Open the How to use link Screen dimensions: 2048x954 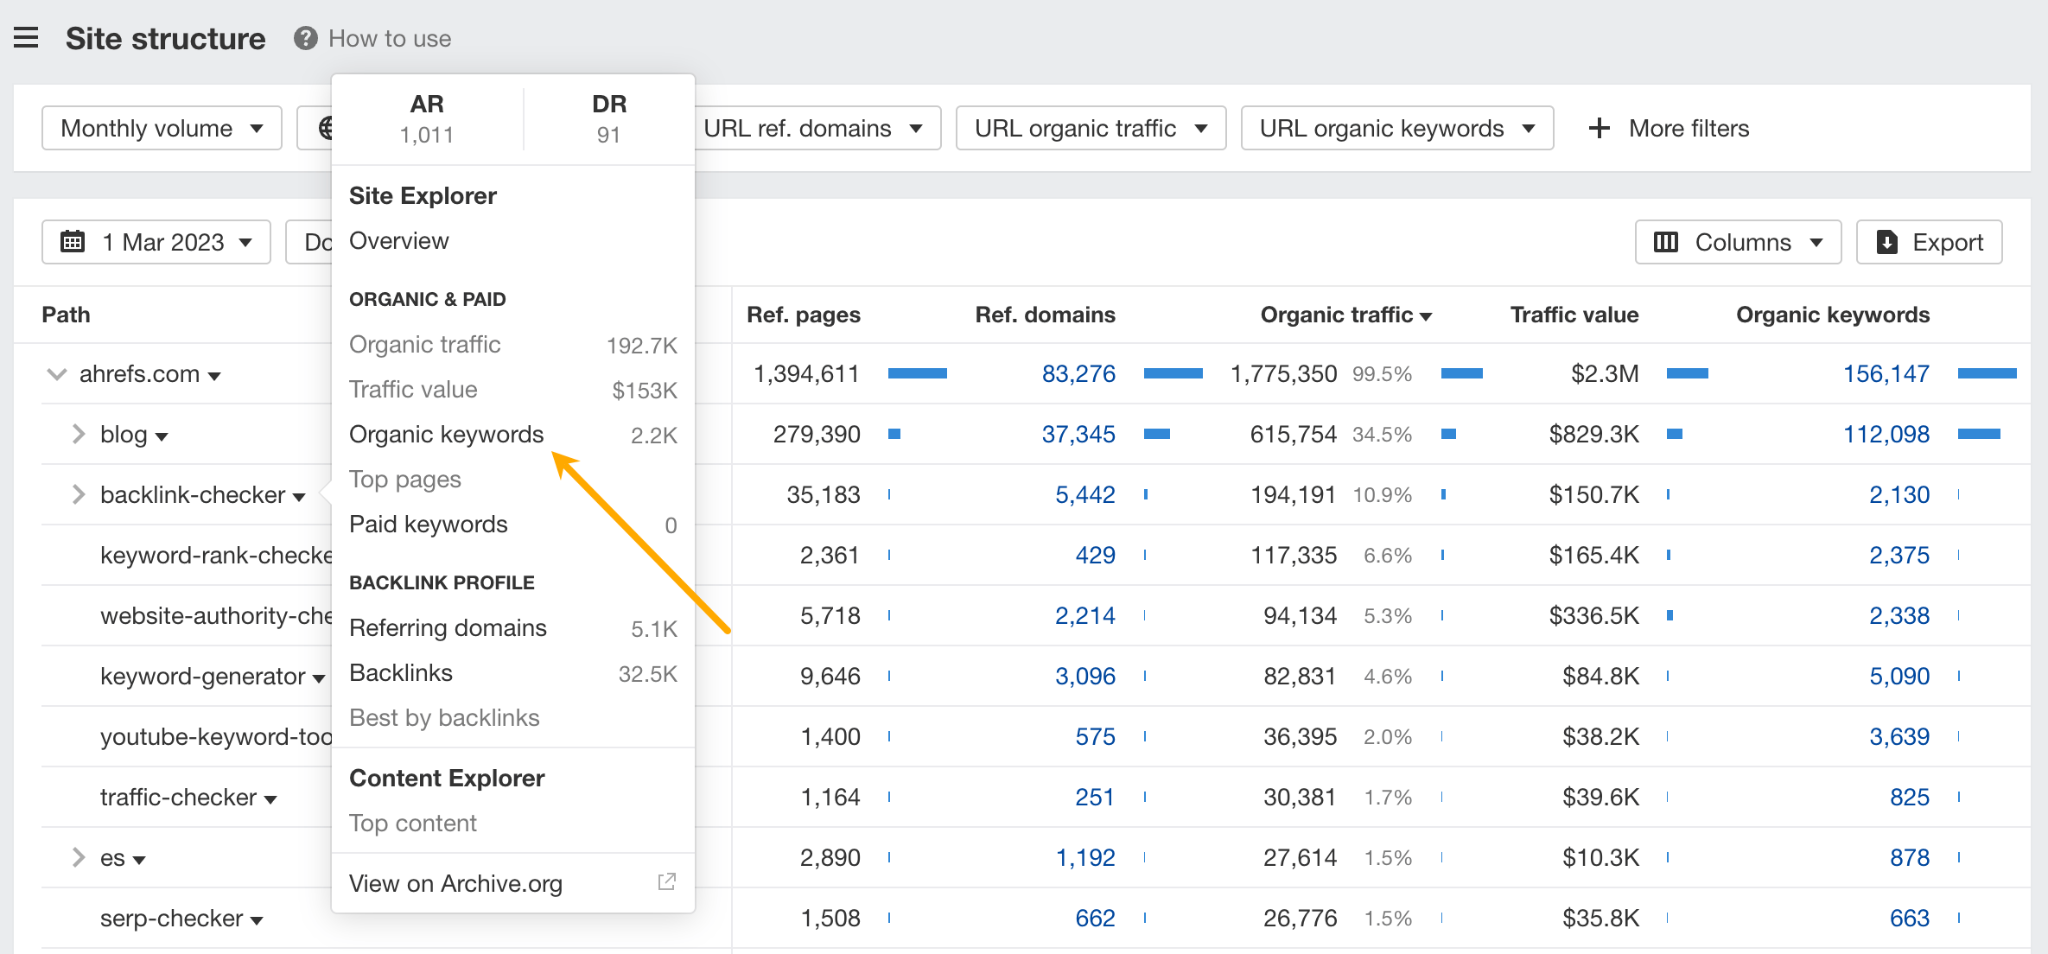pos(390,38)
